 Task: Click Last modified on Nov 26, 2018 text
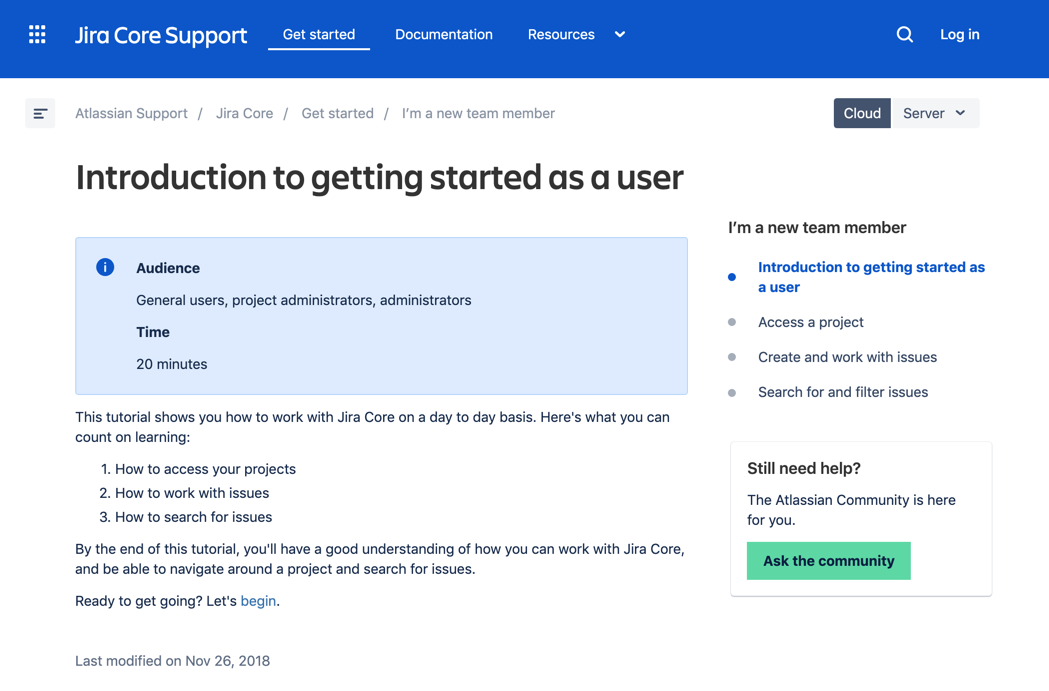173,661
